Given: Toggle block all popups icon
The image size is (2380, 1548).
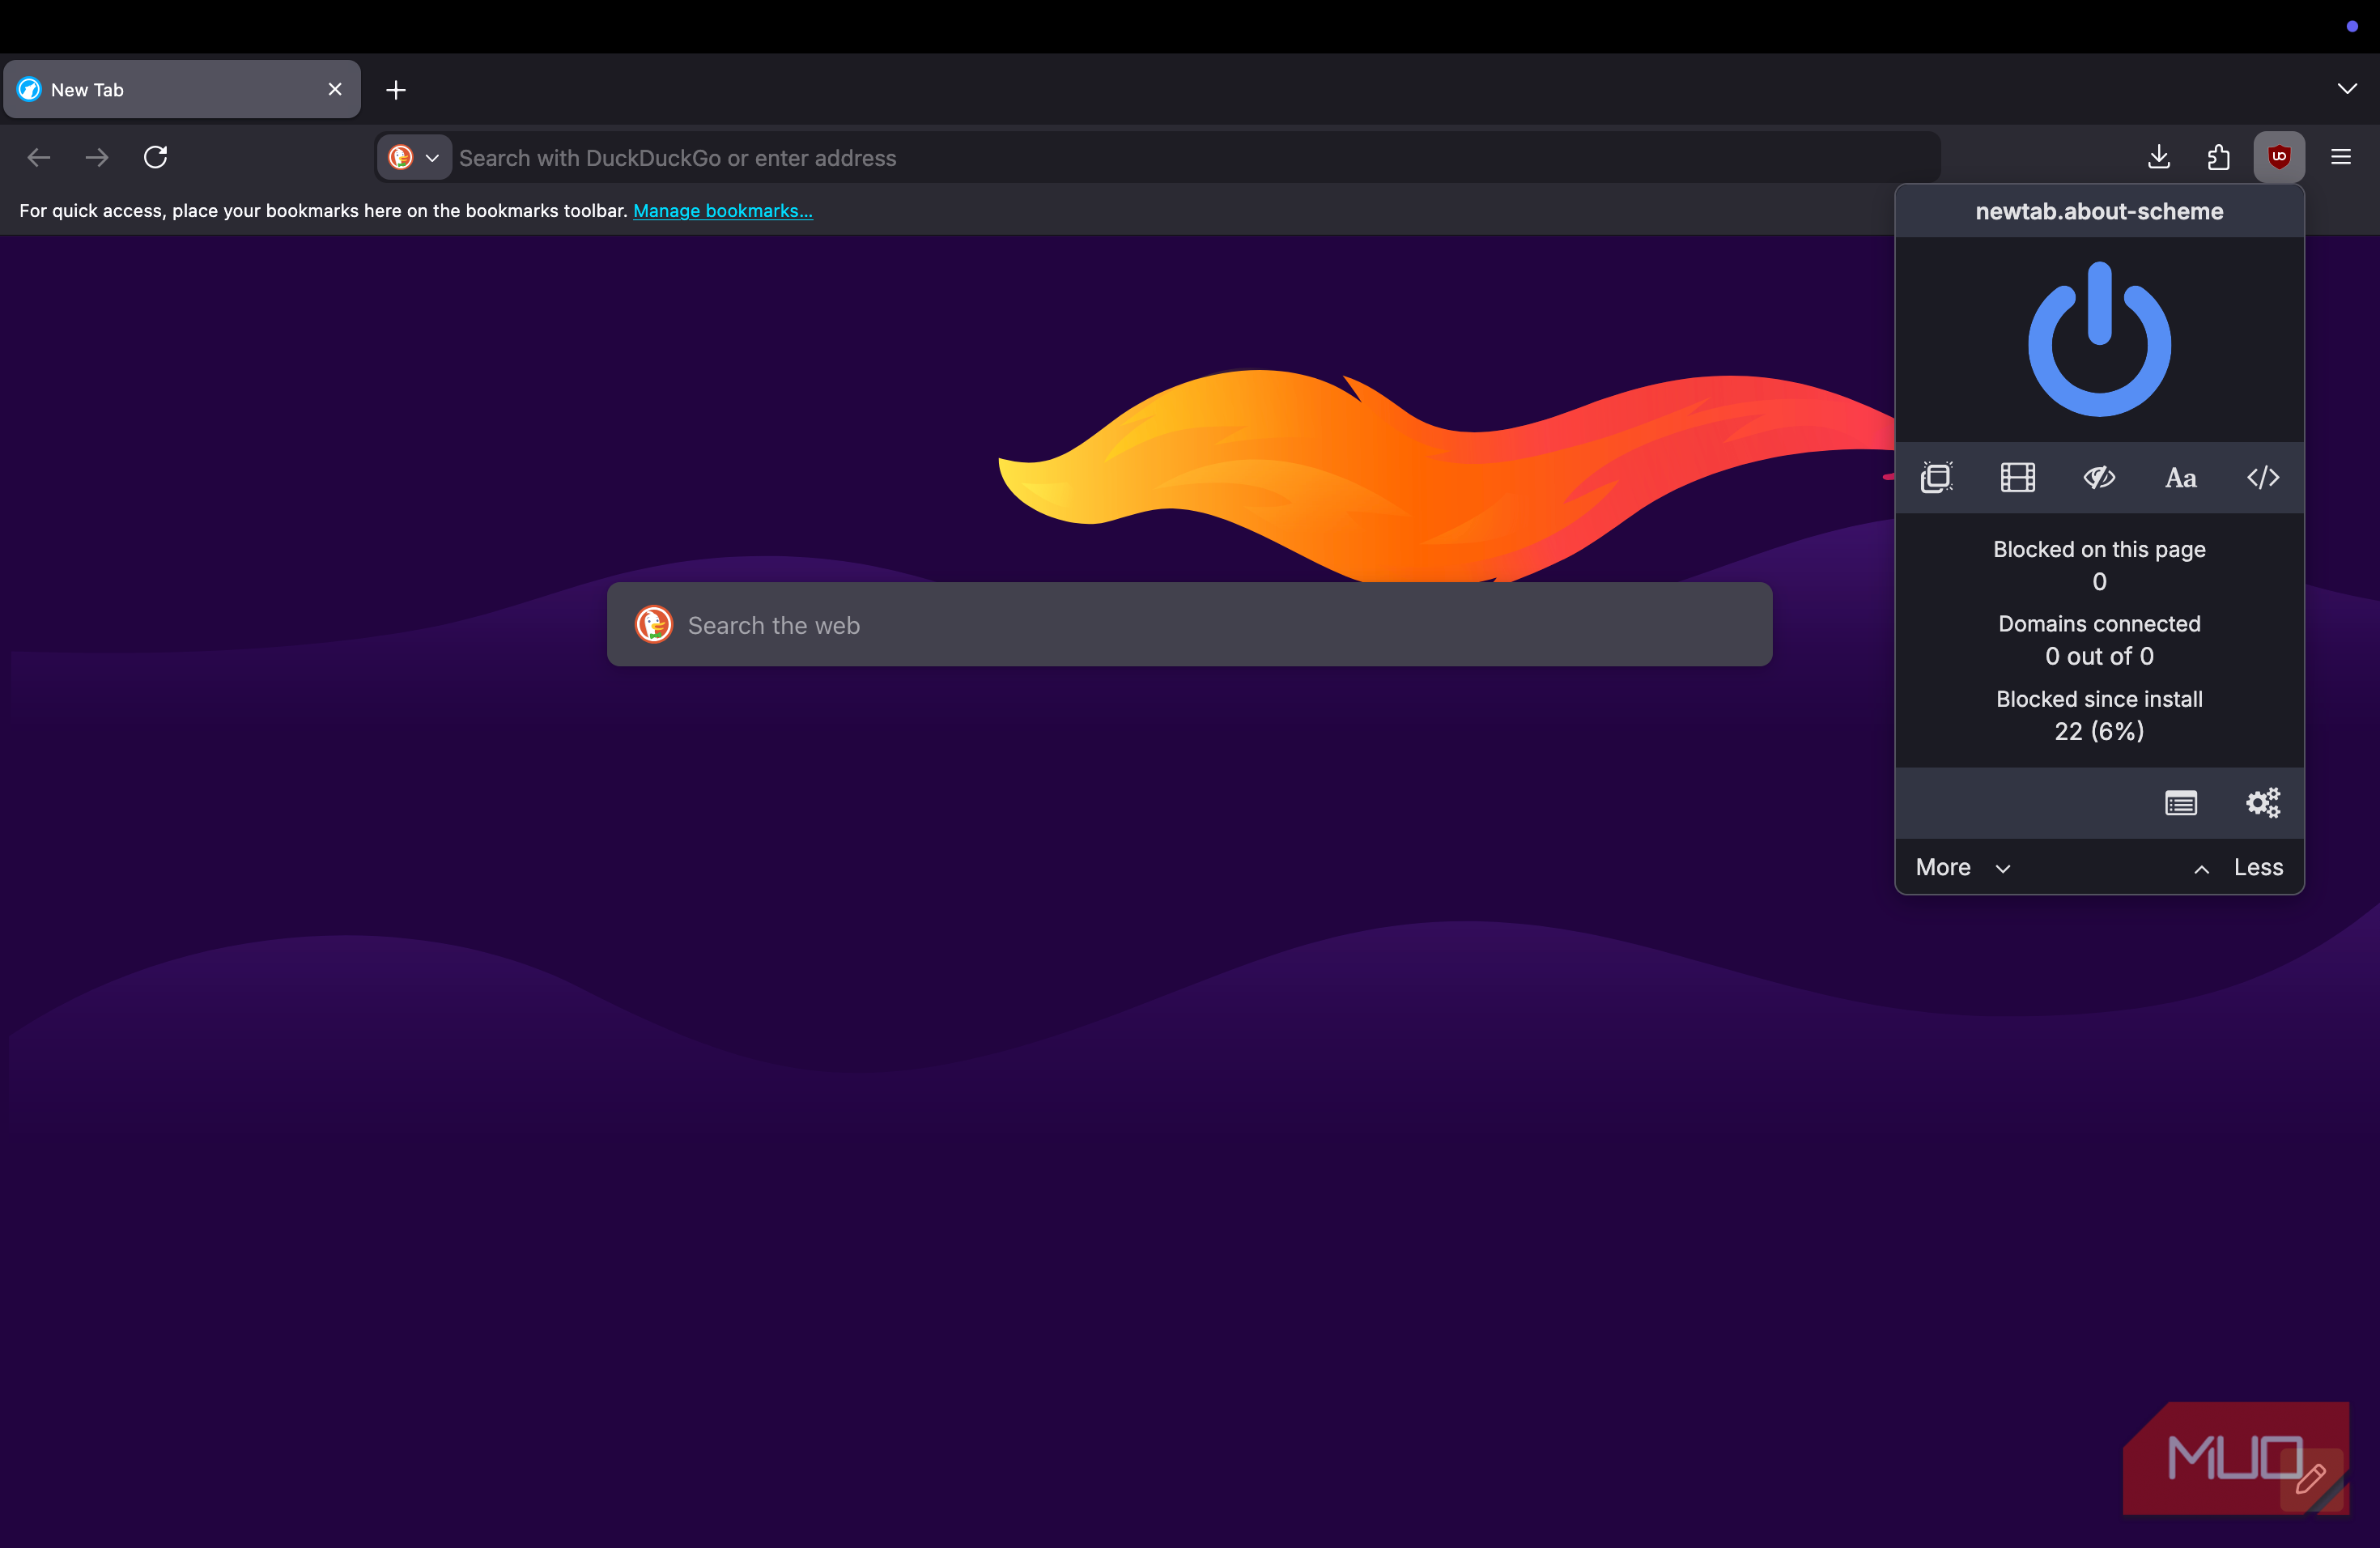Looking at the screenshot, I should click(x=1937, y=477).
